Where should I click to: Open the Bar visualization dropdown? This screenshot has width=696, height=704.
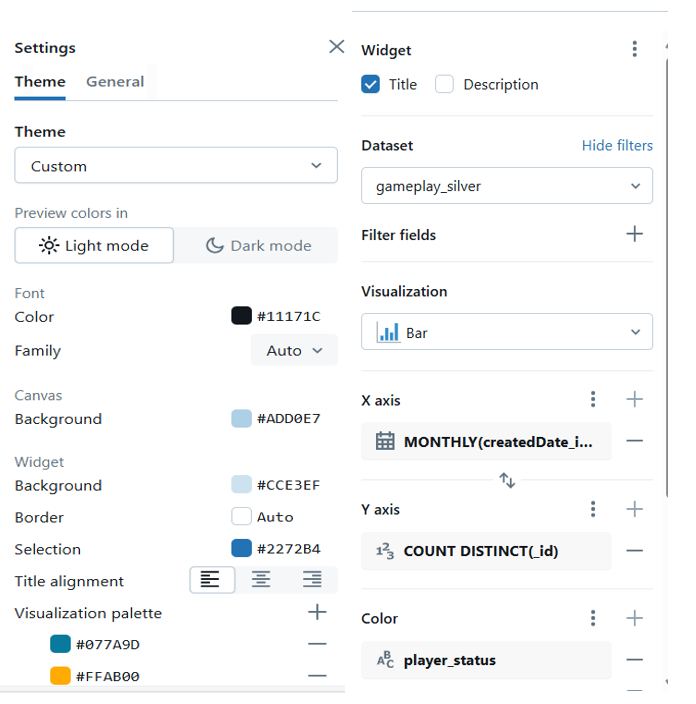coord(507,332)
